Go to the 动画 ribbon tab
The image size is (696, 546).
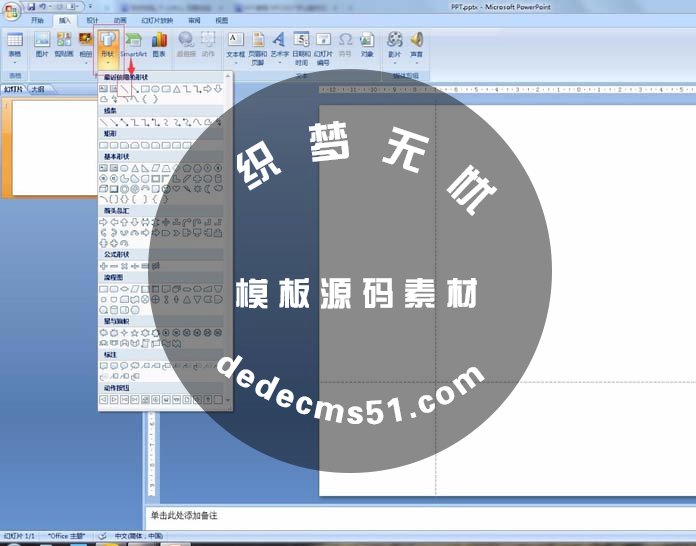pyautogui.click(x=120, y=20)
